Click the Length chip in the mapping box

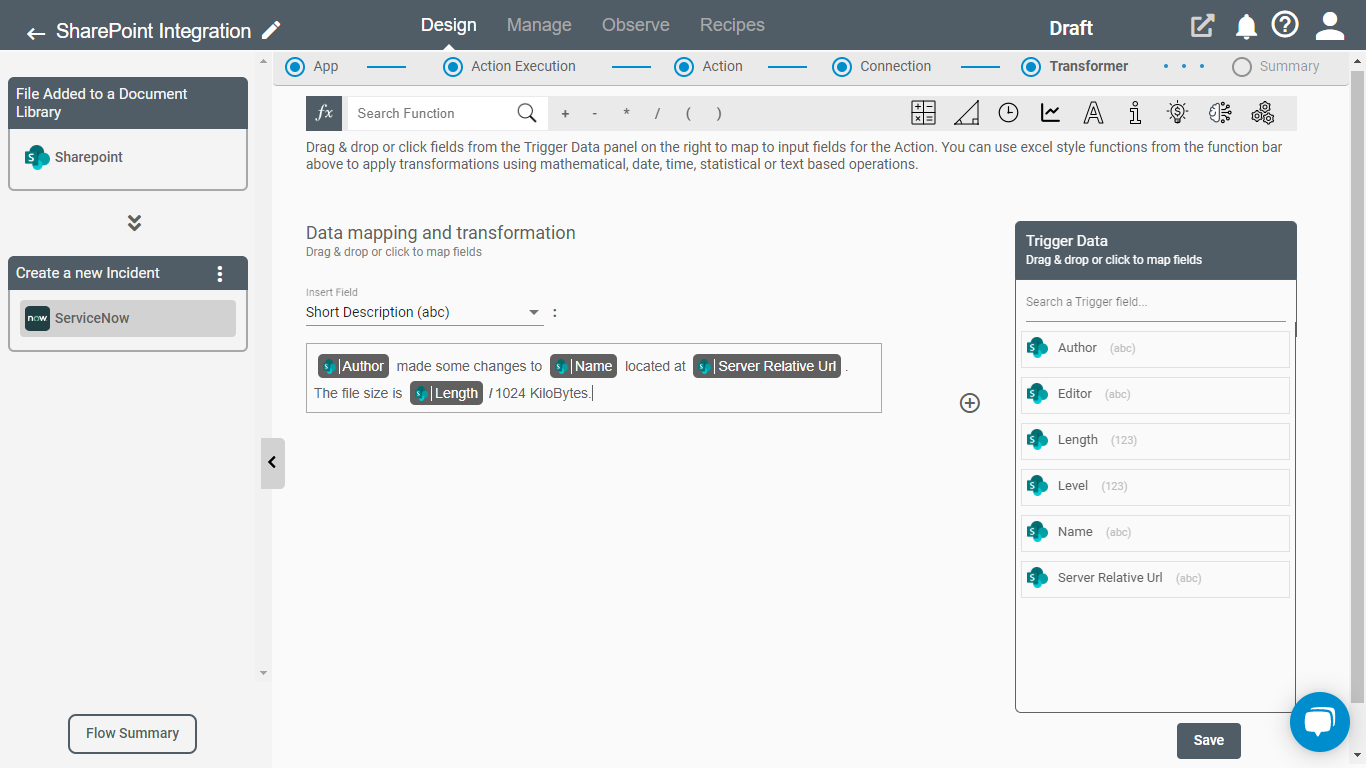click(x=447, y=393)
